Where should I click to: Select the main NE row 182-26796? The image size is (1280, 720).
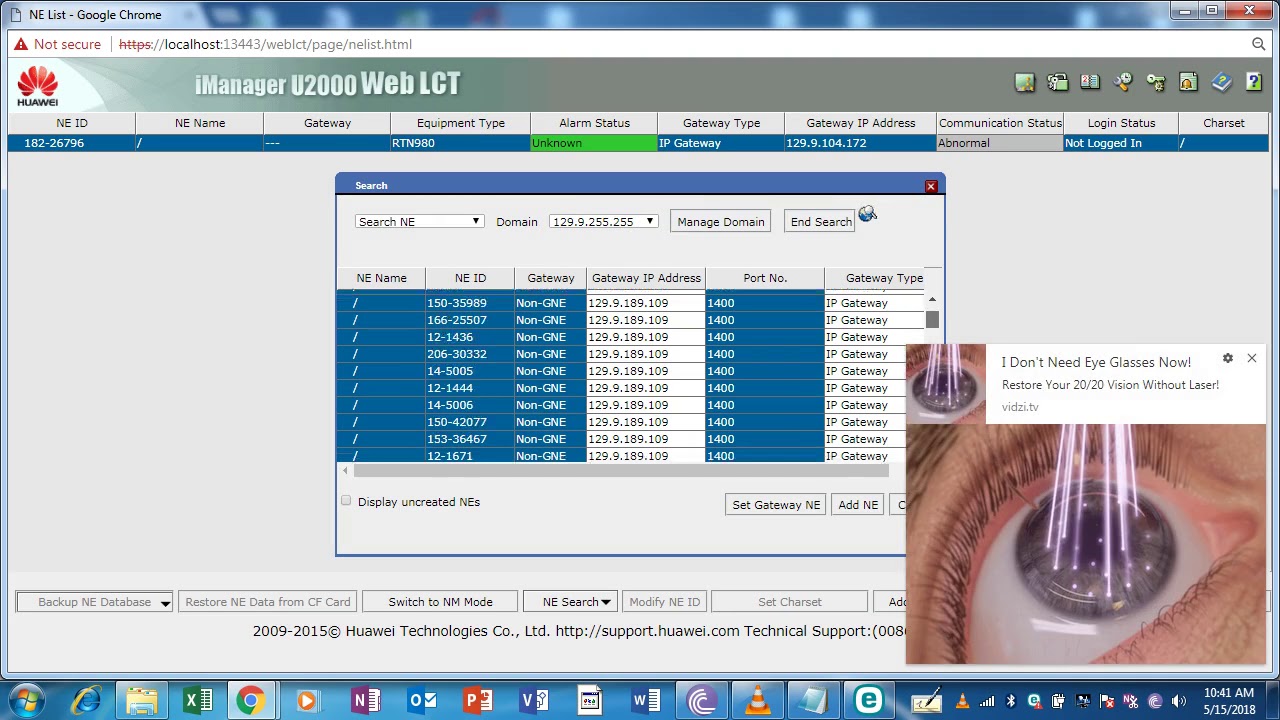pyautogui.click(x=640, y=143)
